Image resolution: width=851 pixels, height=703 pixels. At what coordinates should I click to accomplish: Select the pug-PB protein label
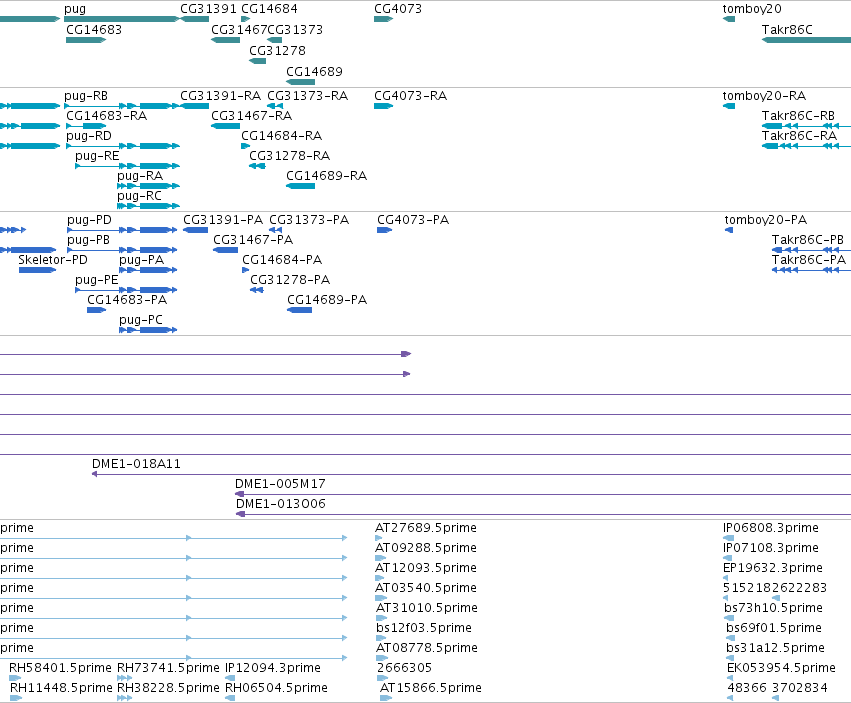click(88, 240)
